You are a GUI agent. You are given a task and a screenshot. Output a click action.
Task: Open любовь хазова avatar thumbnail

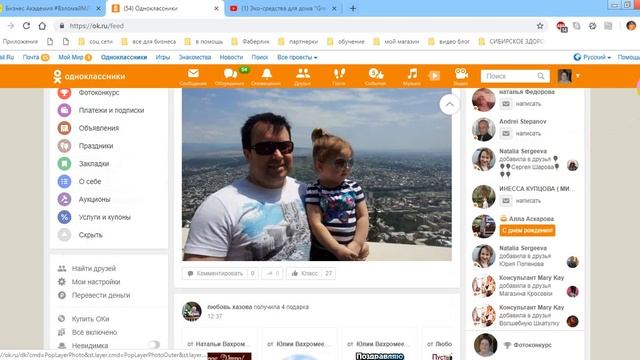pyautogui.click(x=192, y=311)
